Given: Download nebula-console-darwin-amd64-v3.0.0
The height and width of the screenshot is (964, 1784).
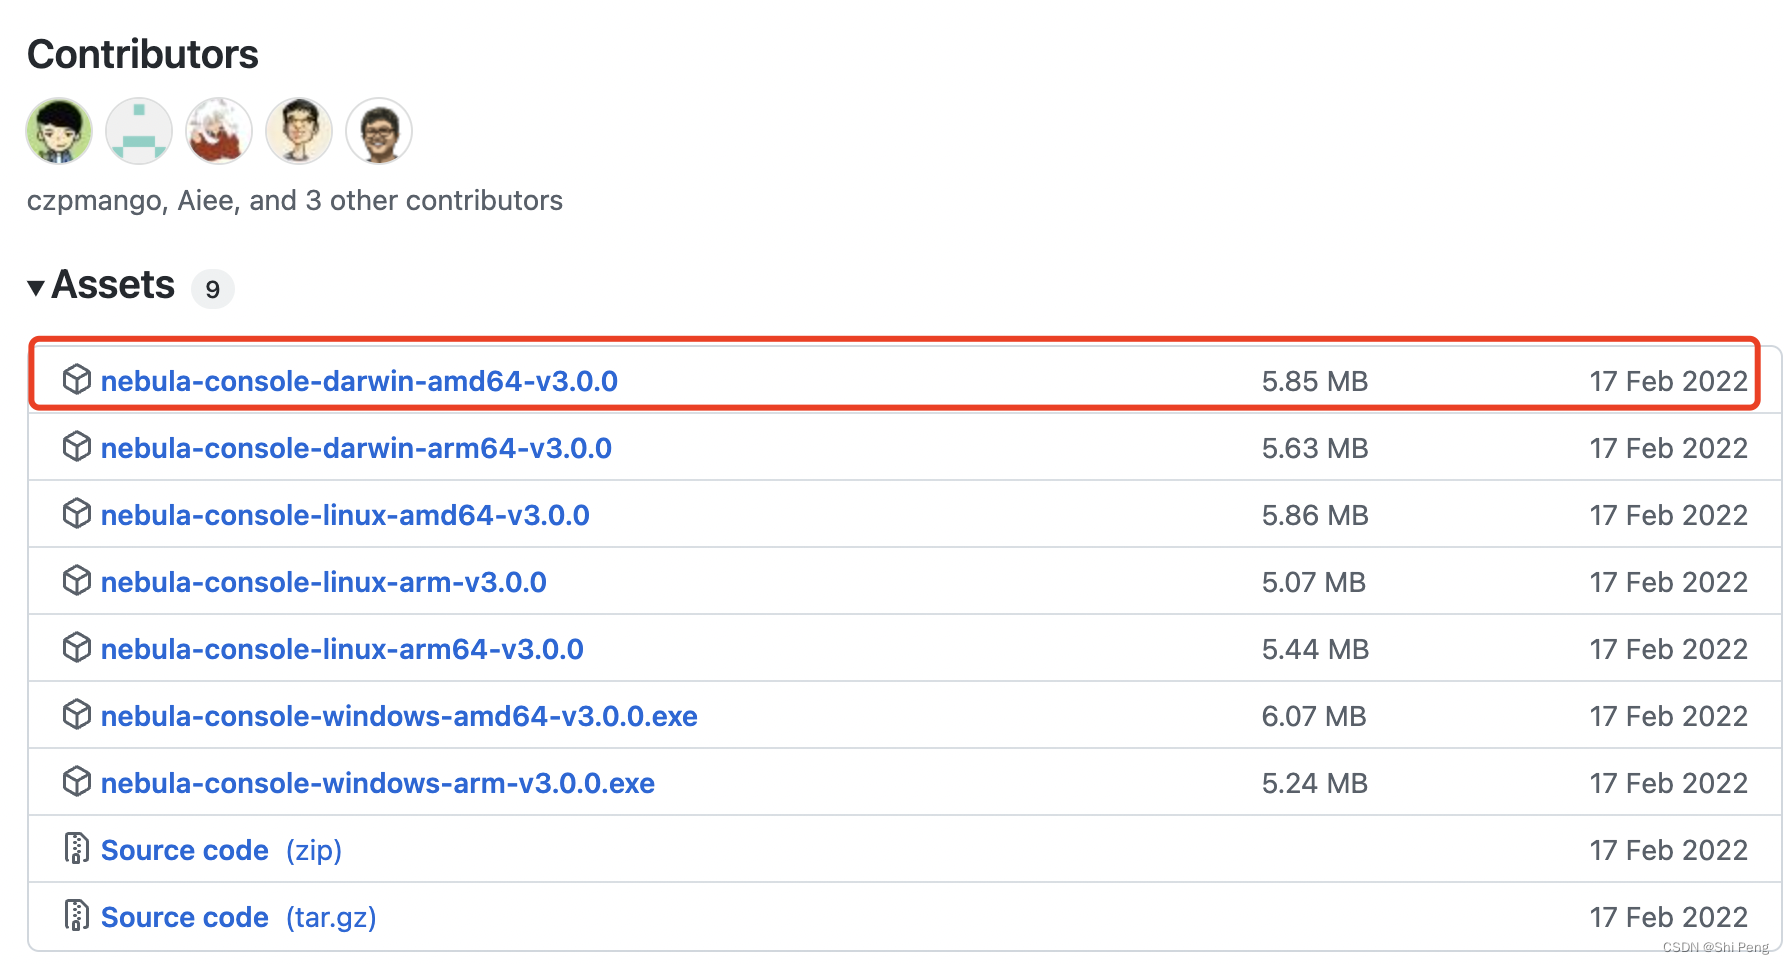Looking at the screenshot, I should 359,381.
